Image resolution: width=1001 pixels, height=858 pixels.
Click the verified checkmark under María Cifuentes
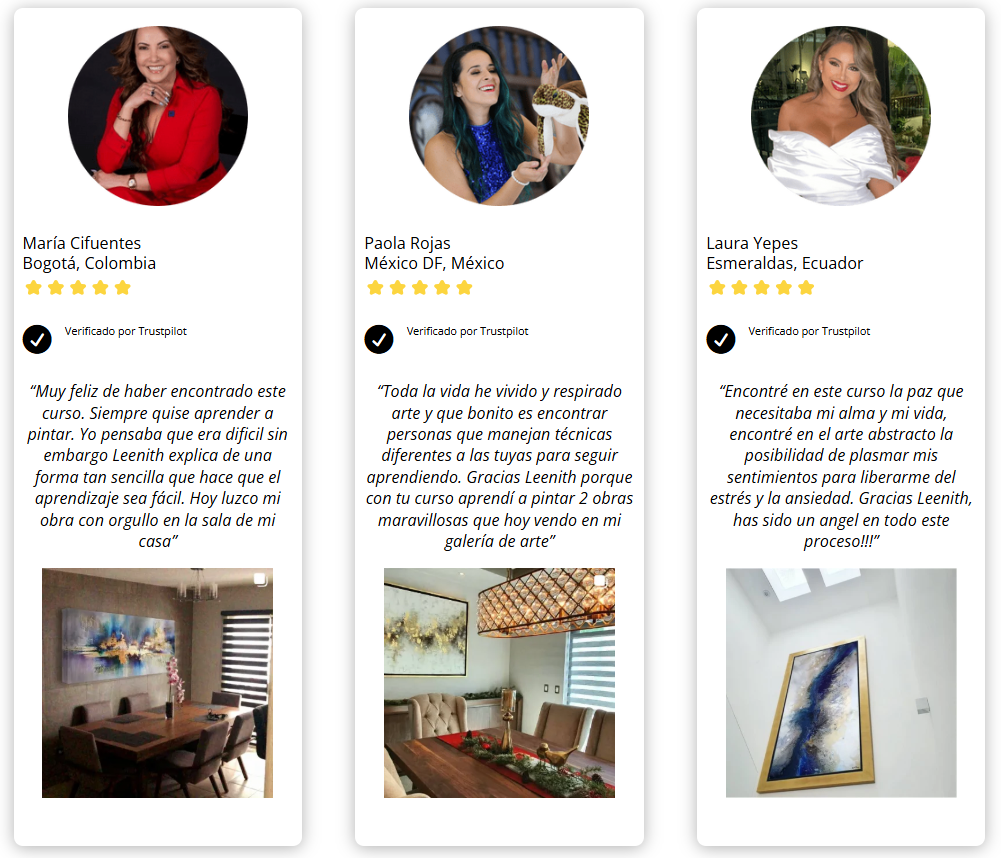37,339
